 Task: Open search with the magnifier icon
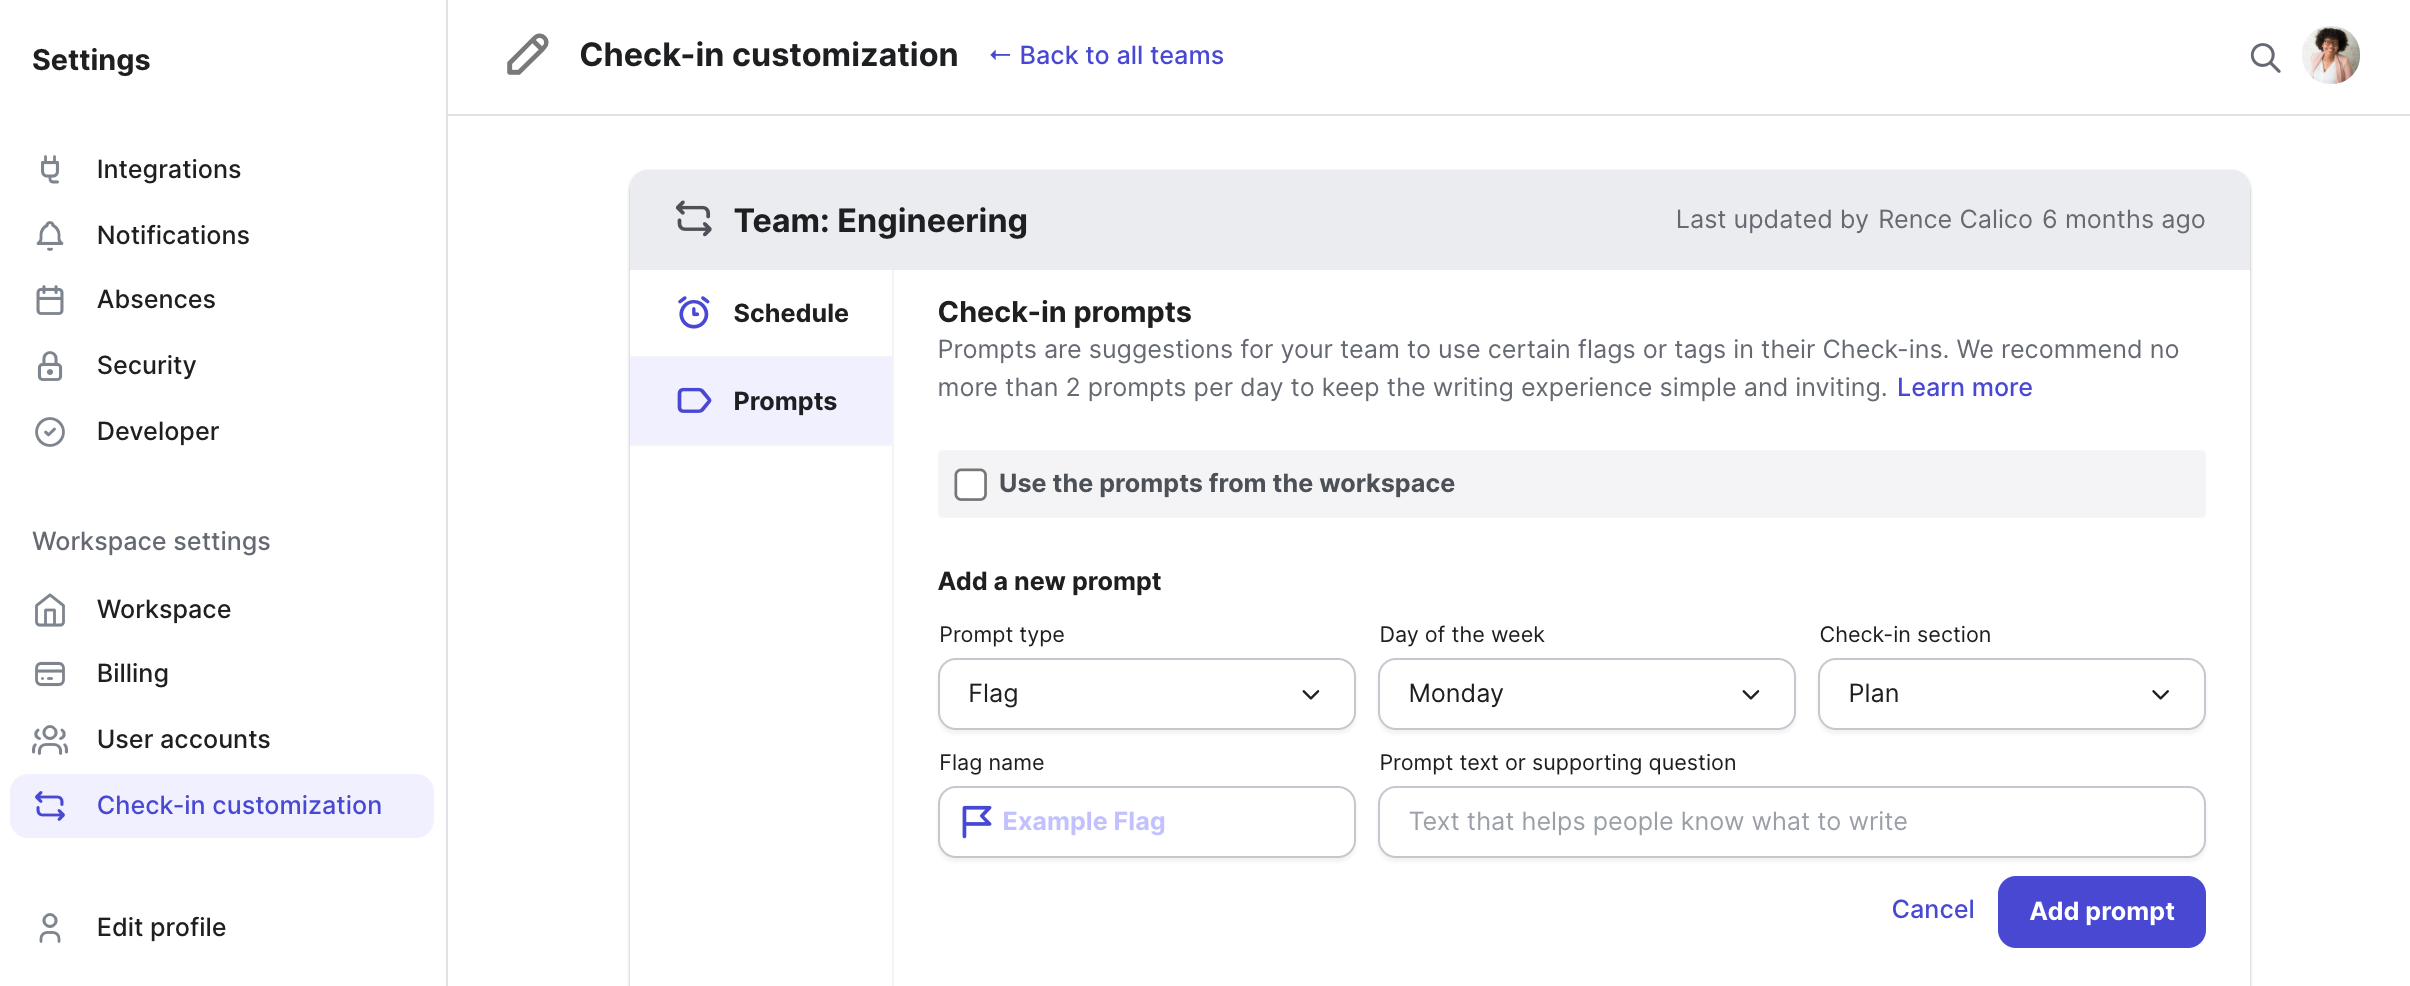point(2265,58)
